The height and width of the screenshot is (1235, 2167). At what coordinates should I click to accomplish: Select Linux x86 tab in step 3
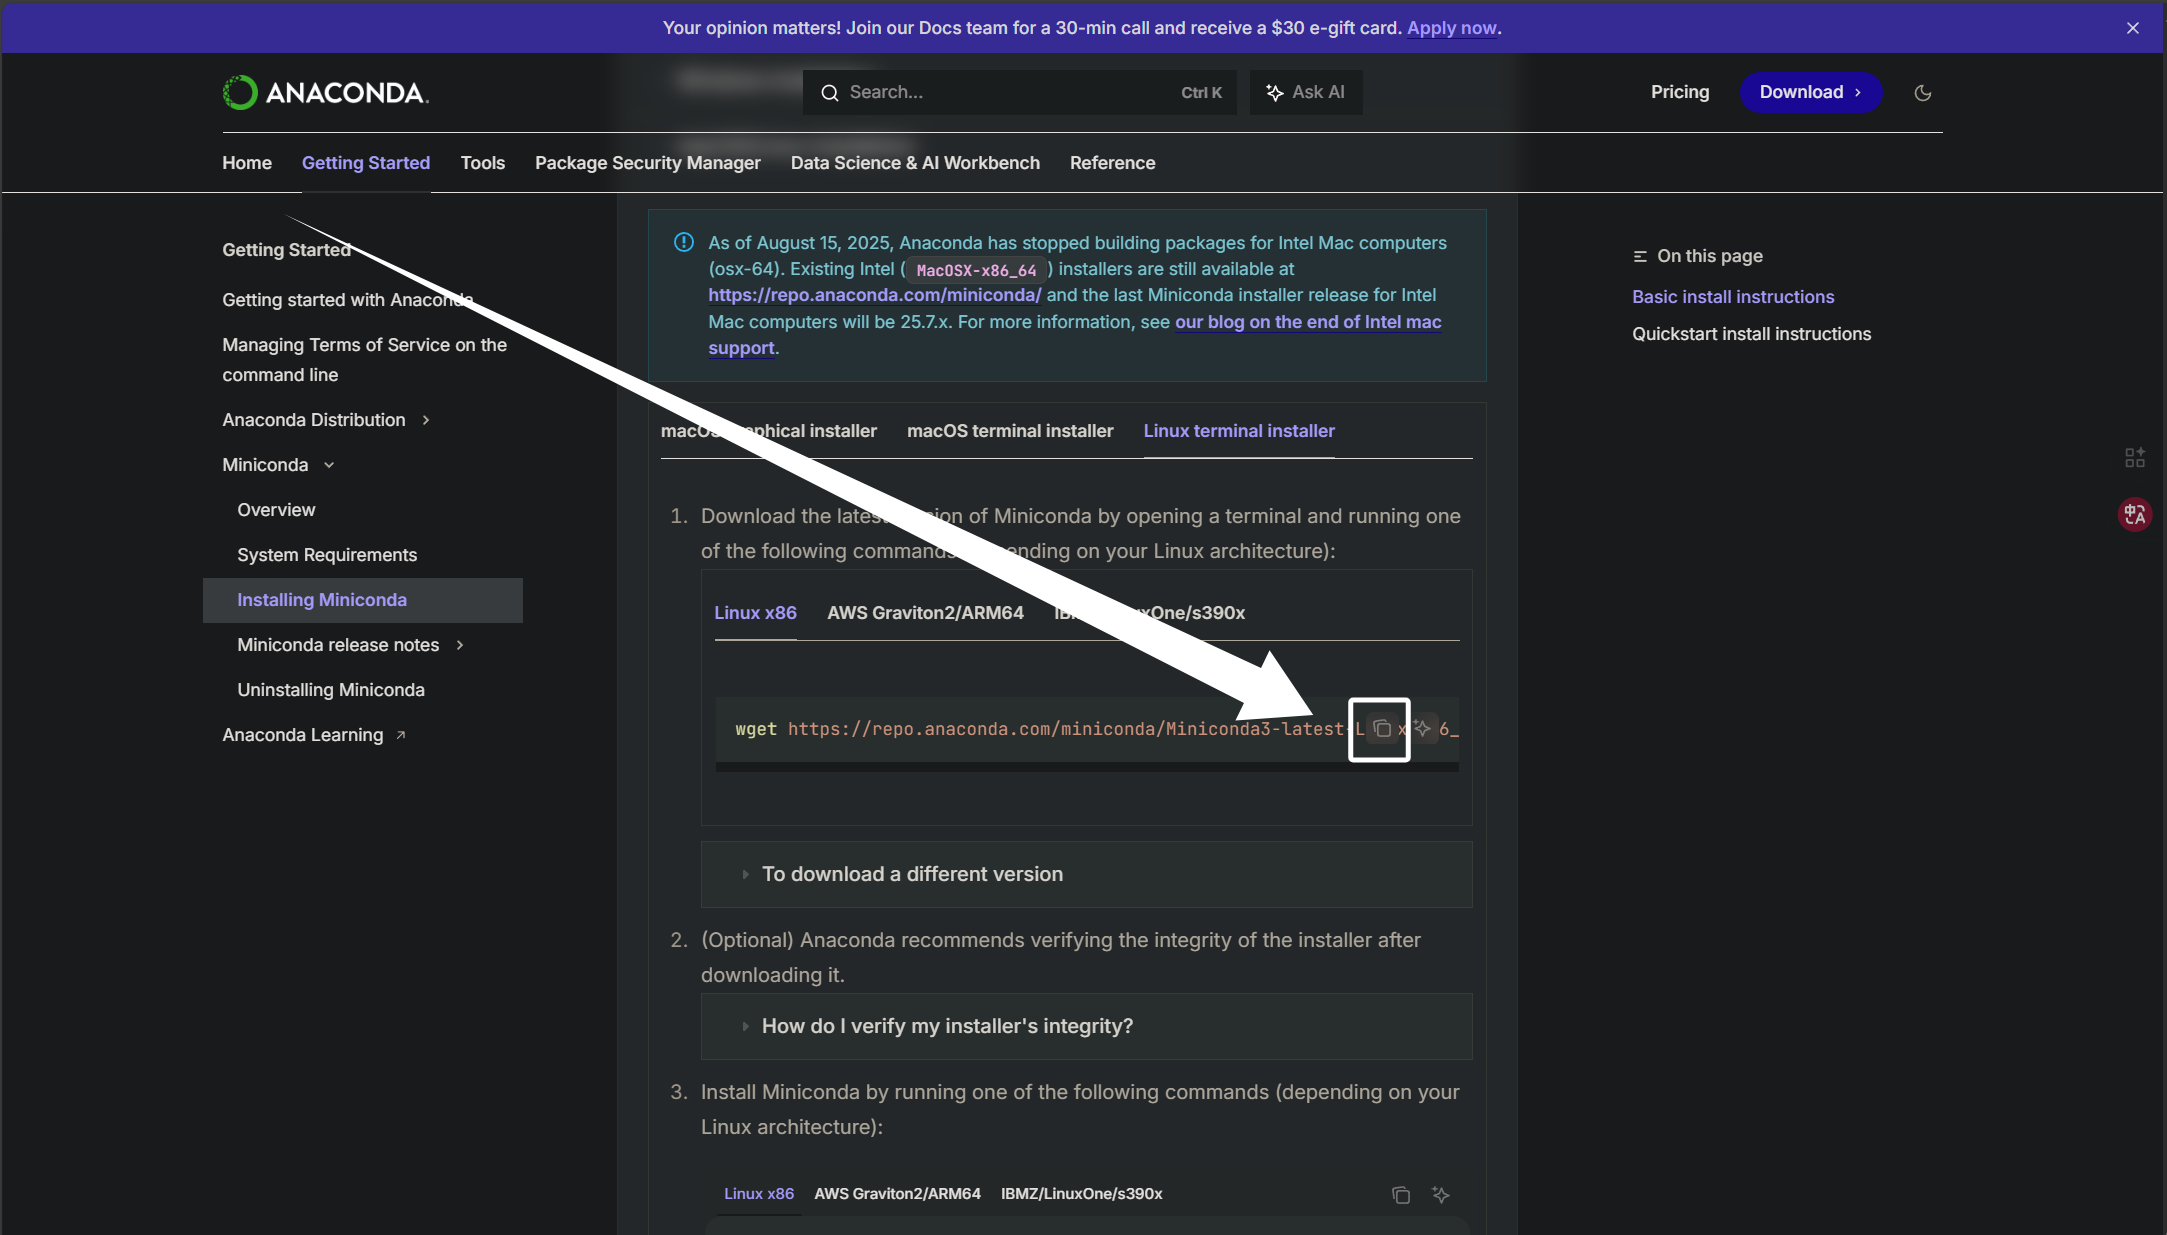click(x=759, y=1194)
